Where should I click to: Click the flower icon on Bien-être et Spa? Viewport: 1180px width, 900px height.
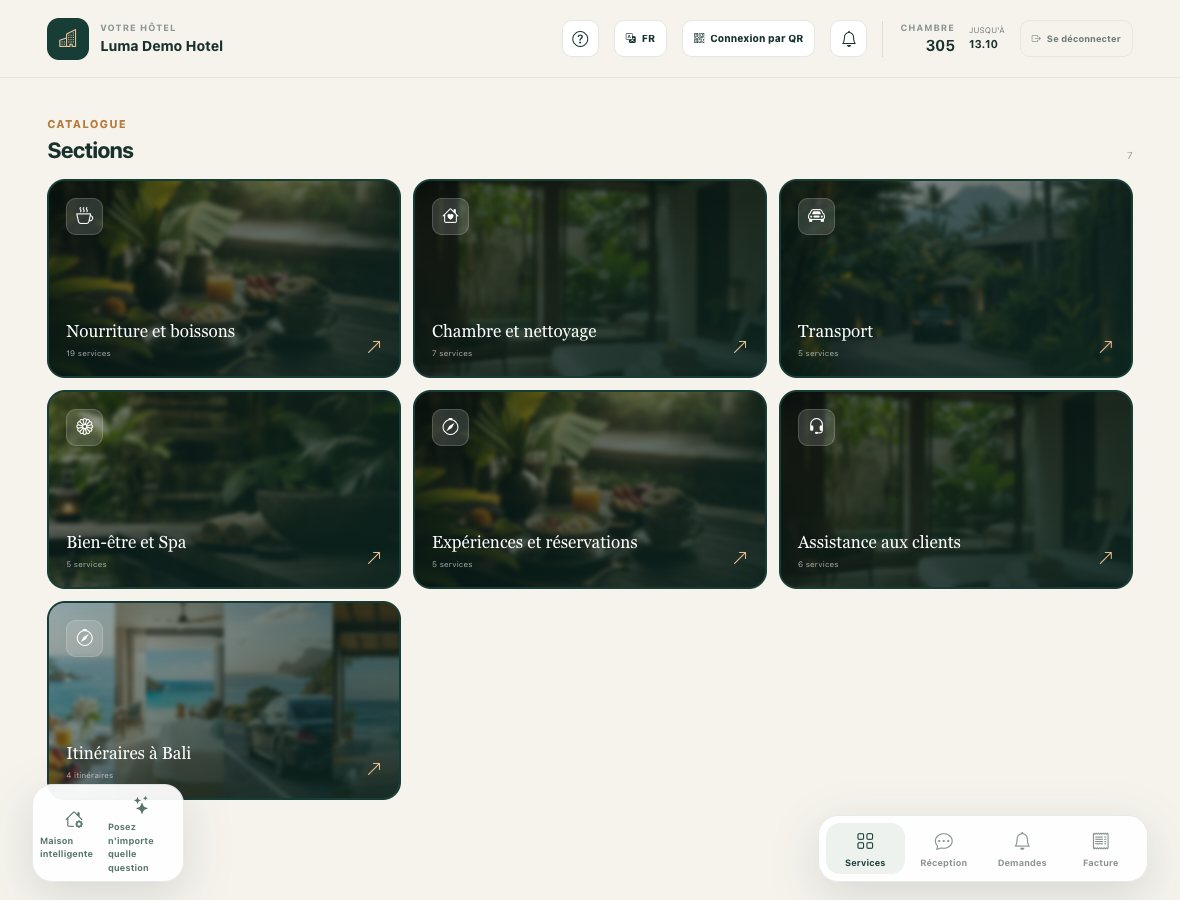point(84,427)
